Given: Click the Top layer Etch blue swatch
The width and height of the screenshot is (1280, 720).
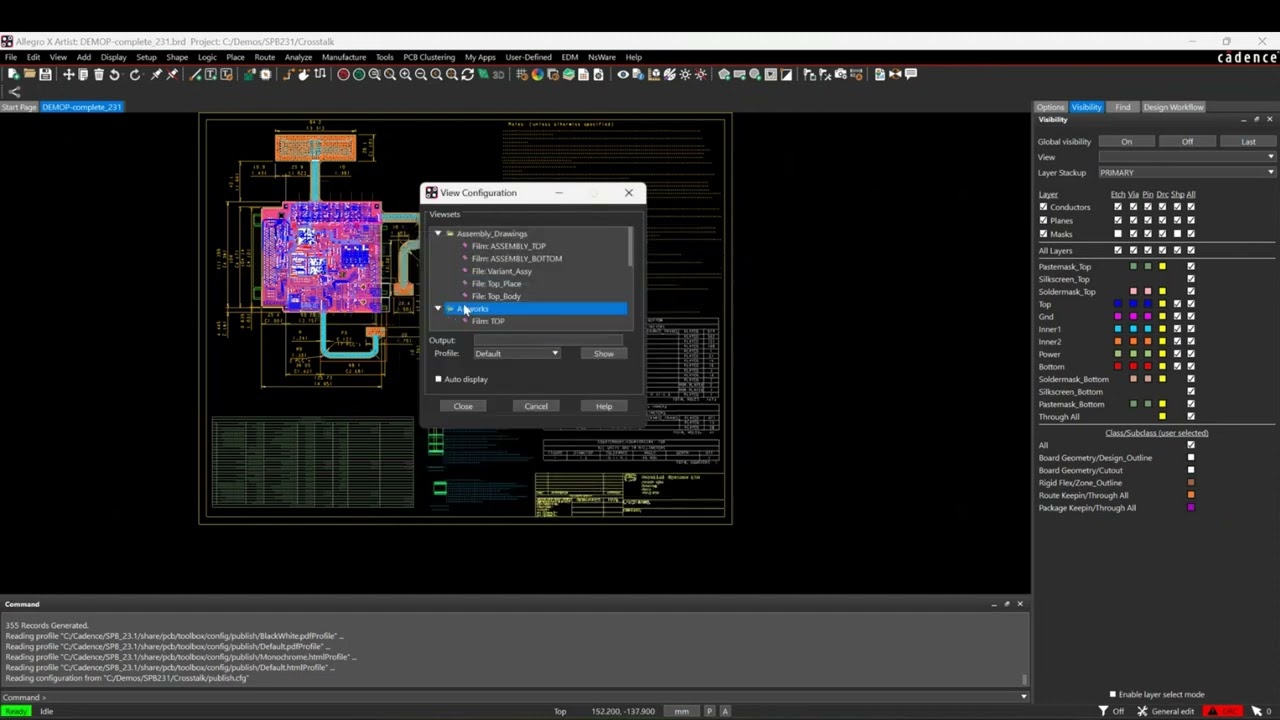Looking at the screenshot, I should tap(1118, 304).
